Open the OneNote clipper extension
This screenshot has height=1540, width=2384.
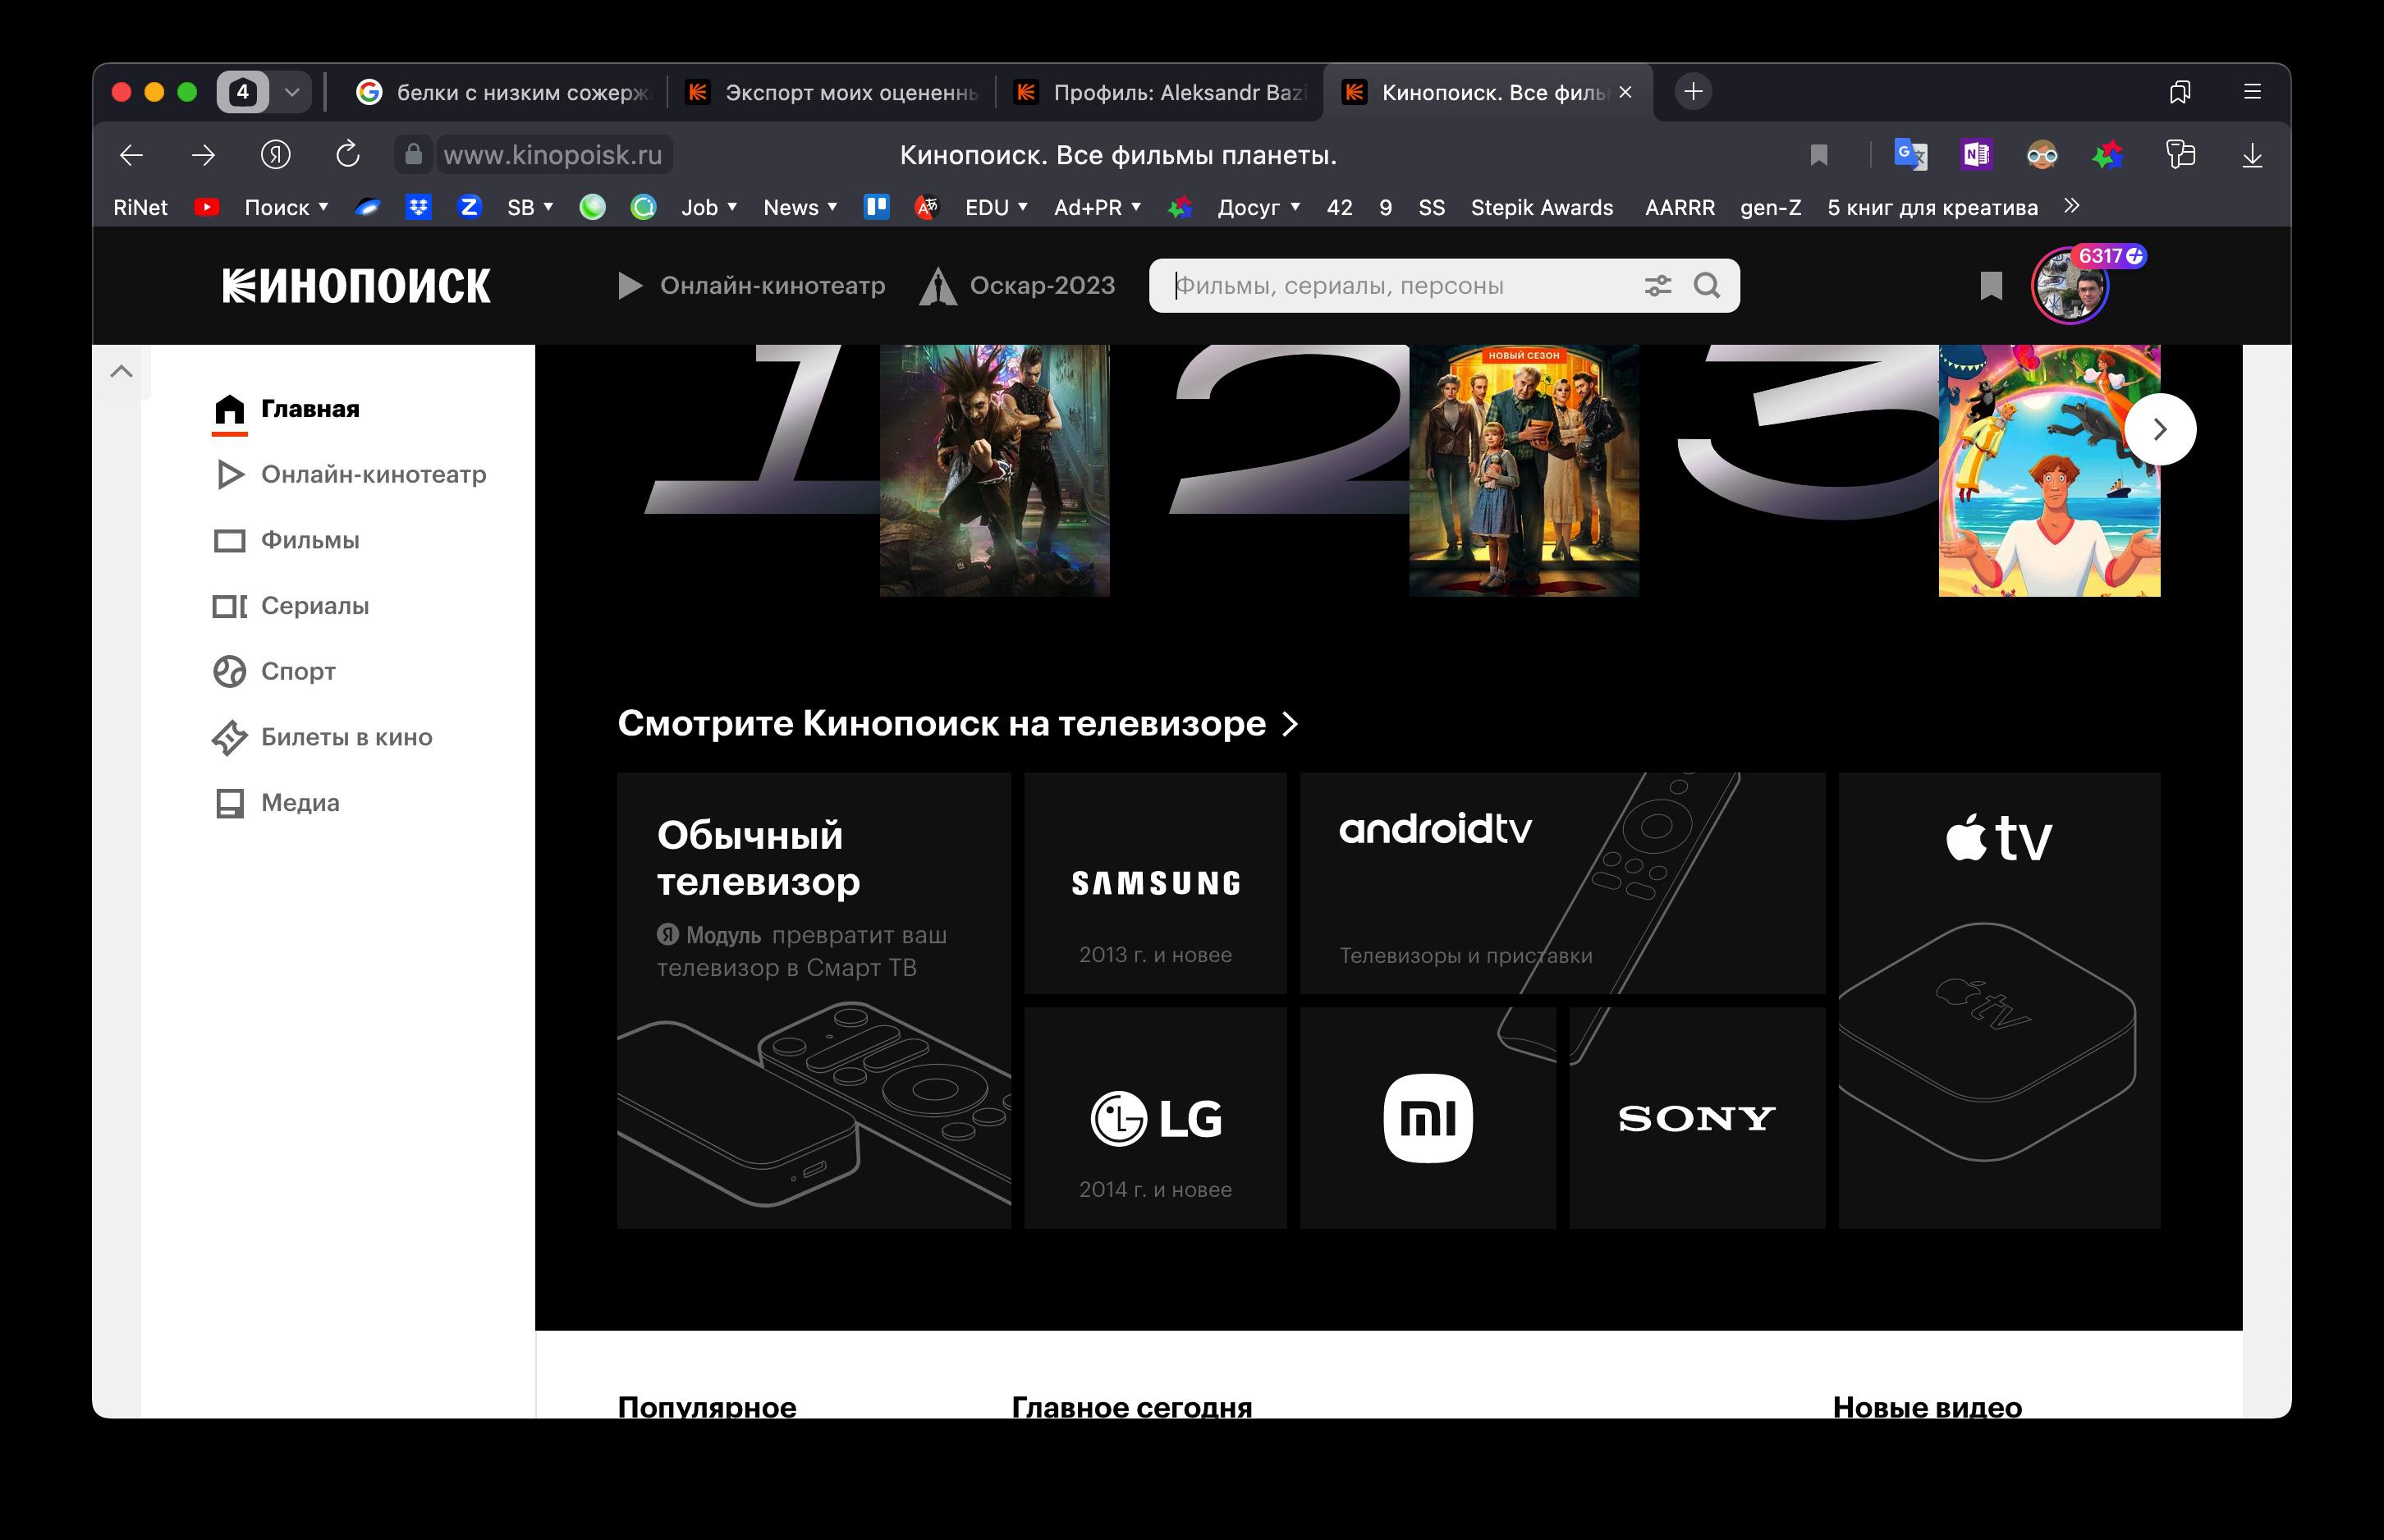(1976, 155)
